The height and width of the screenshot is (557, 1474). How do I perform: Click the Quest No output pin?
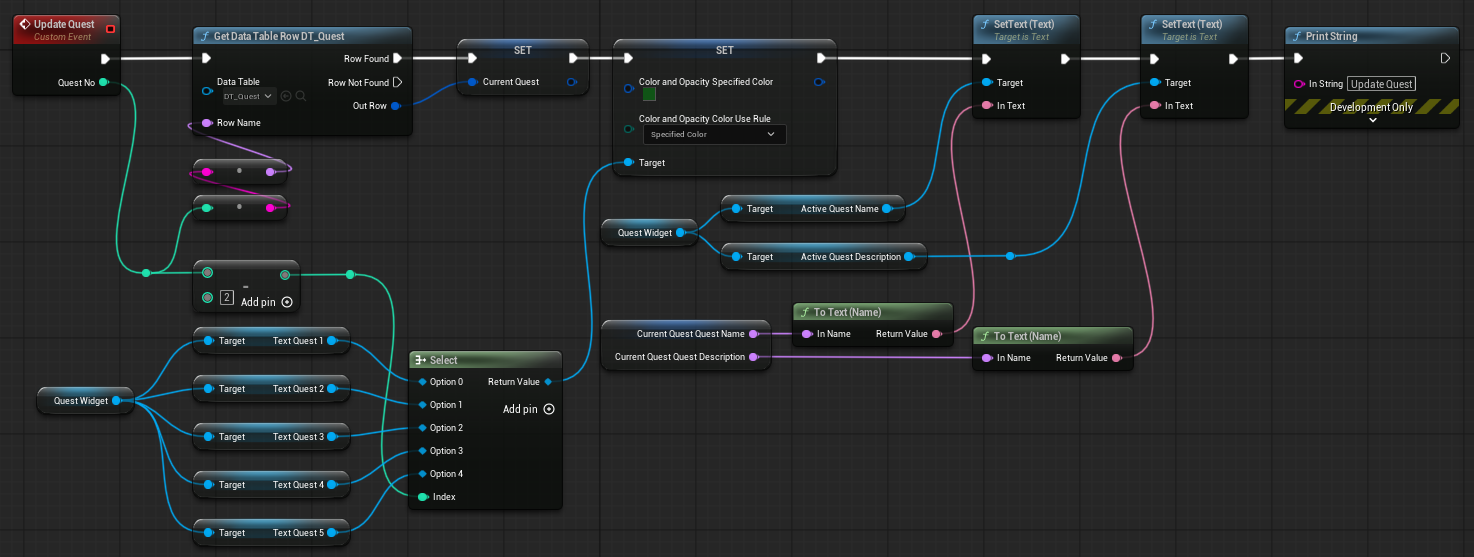[x=104, y=82]
